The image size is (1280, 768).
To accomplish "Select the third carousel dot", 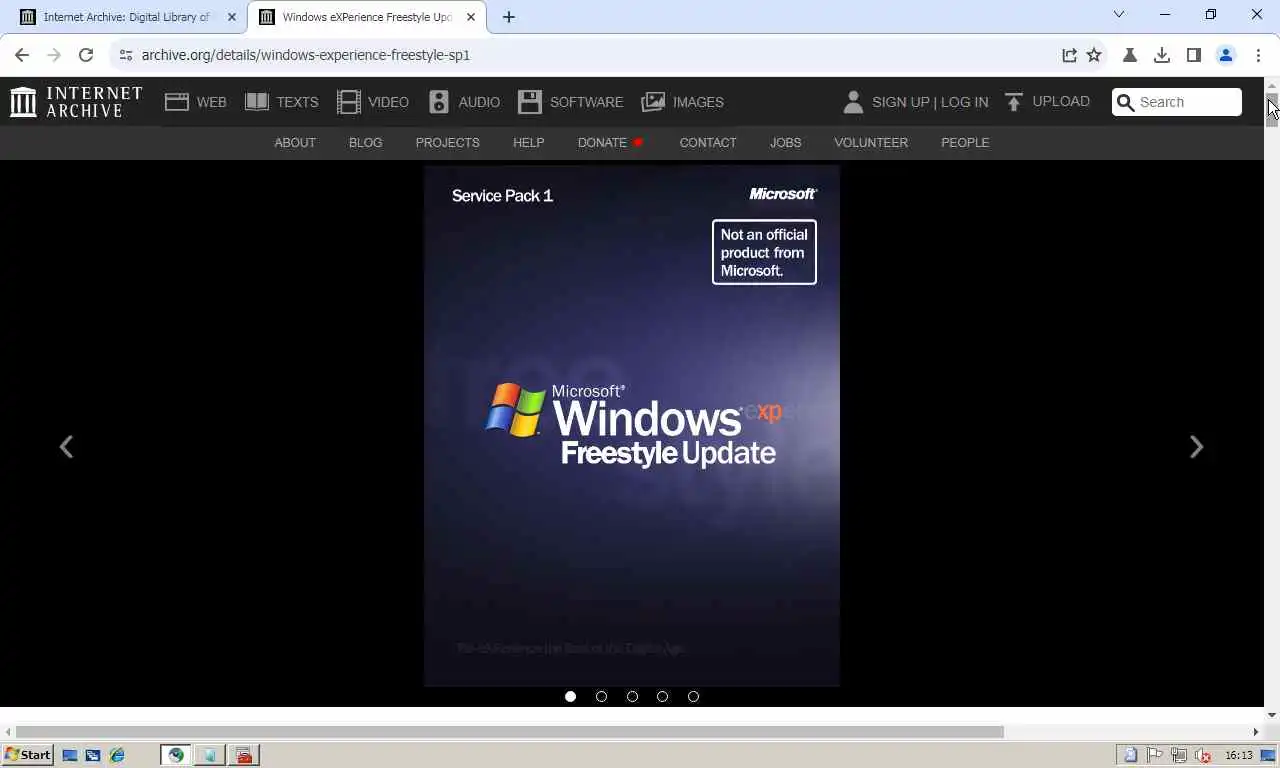I will [632, 697].
